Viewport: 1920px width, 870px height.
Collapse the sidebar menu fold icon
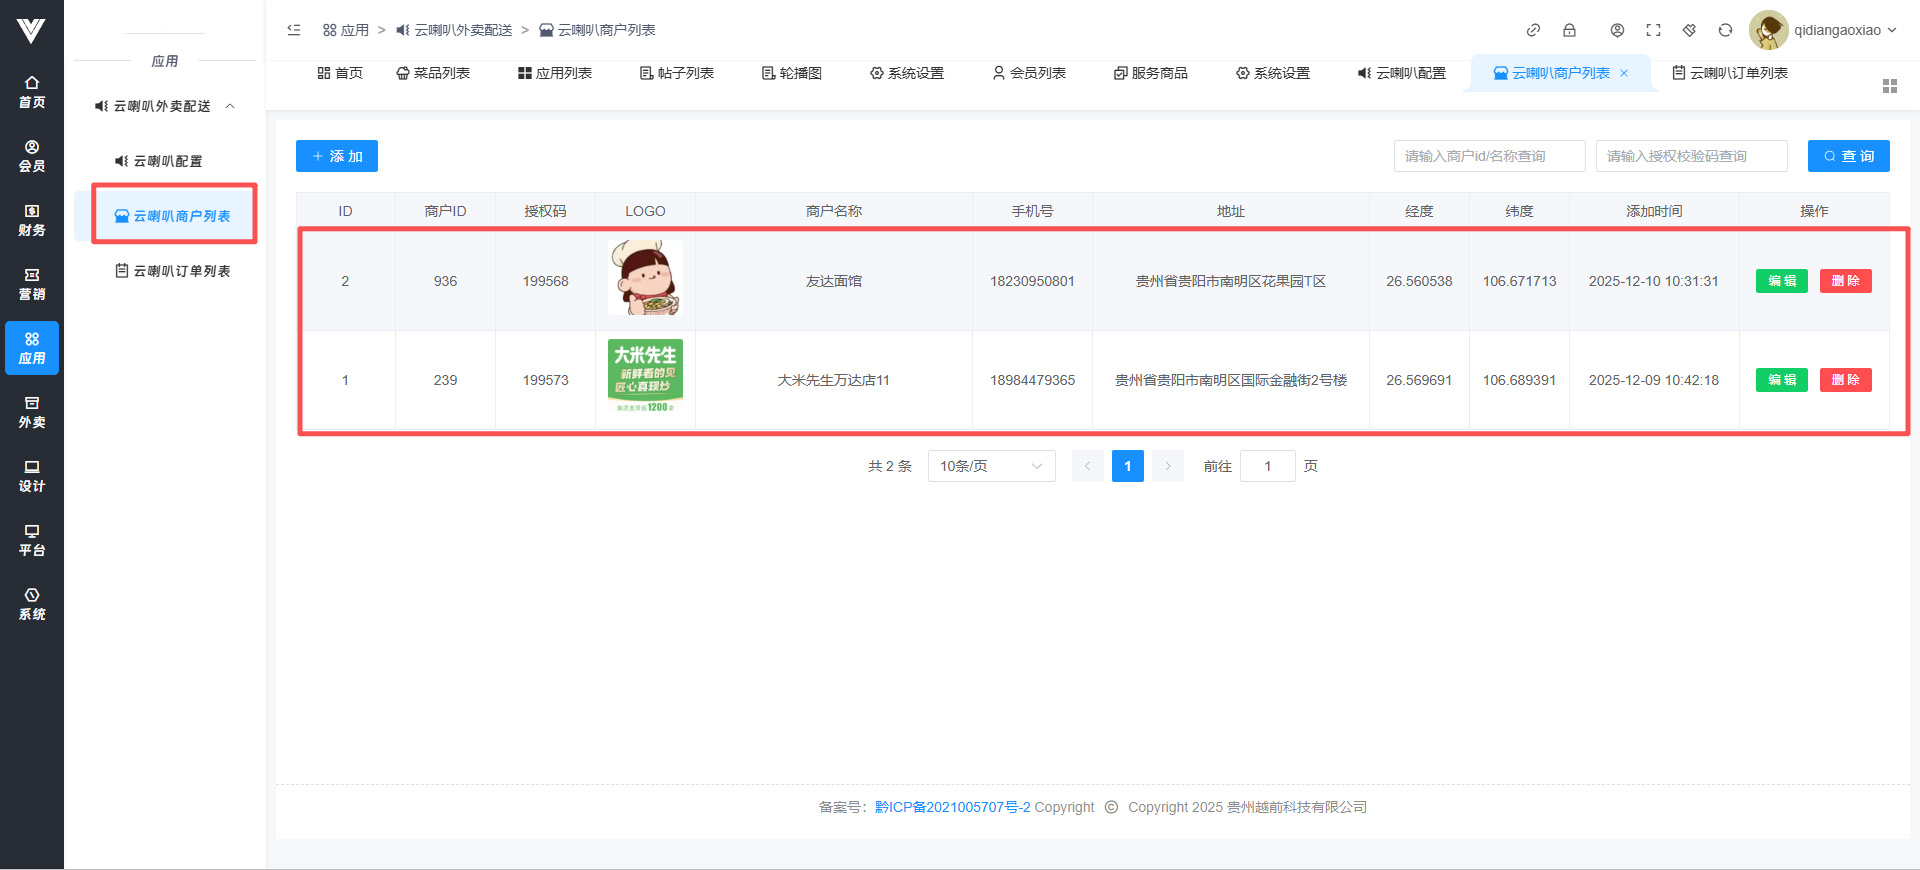294,30
